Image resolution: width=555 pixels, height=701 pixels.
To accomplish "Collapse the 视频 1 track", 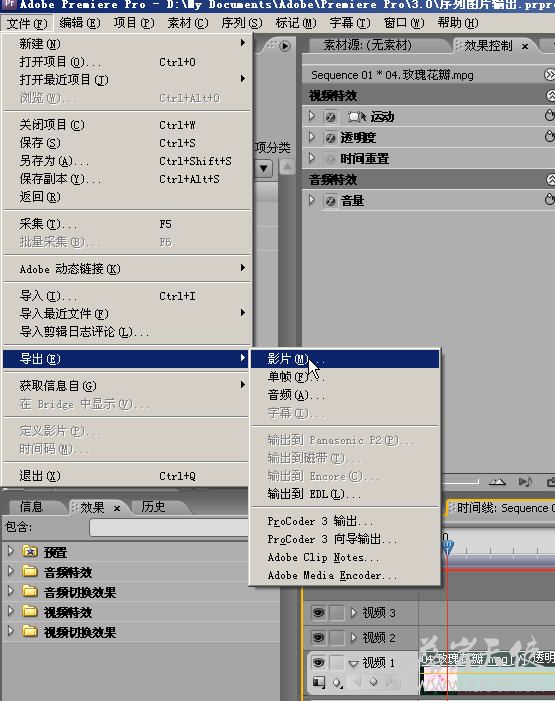I will [353, 663].
